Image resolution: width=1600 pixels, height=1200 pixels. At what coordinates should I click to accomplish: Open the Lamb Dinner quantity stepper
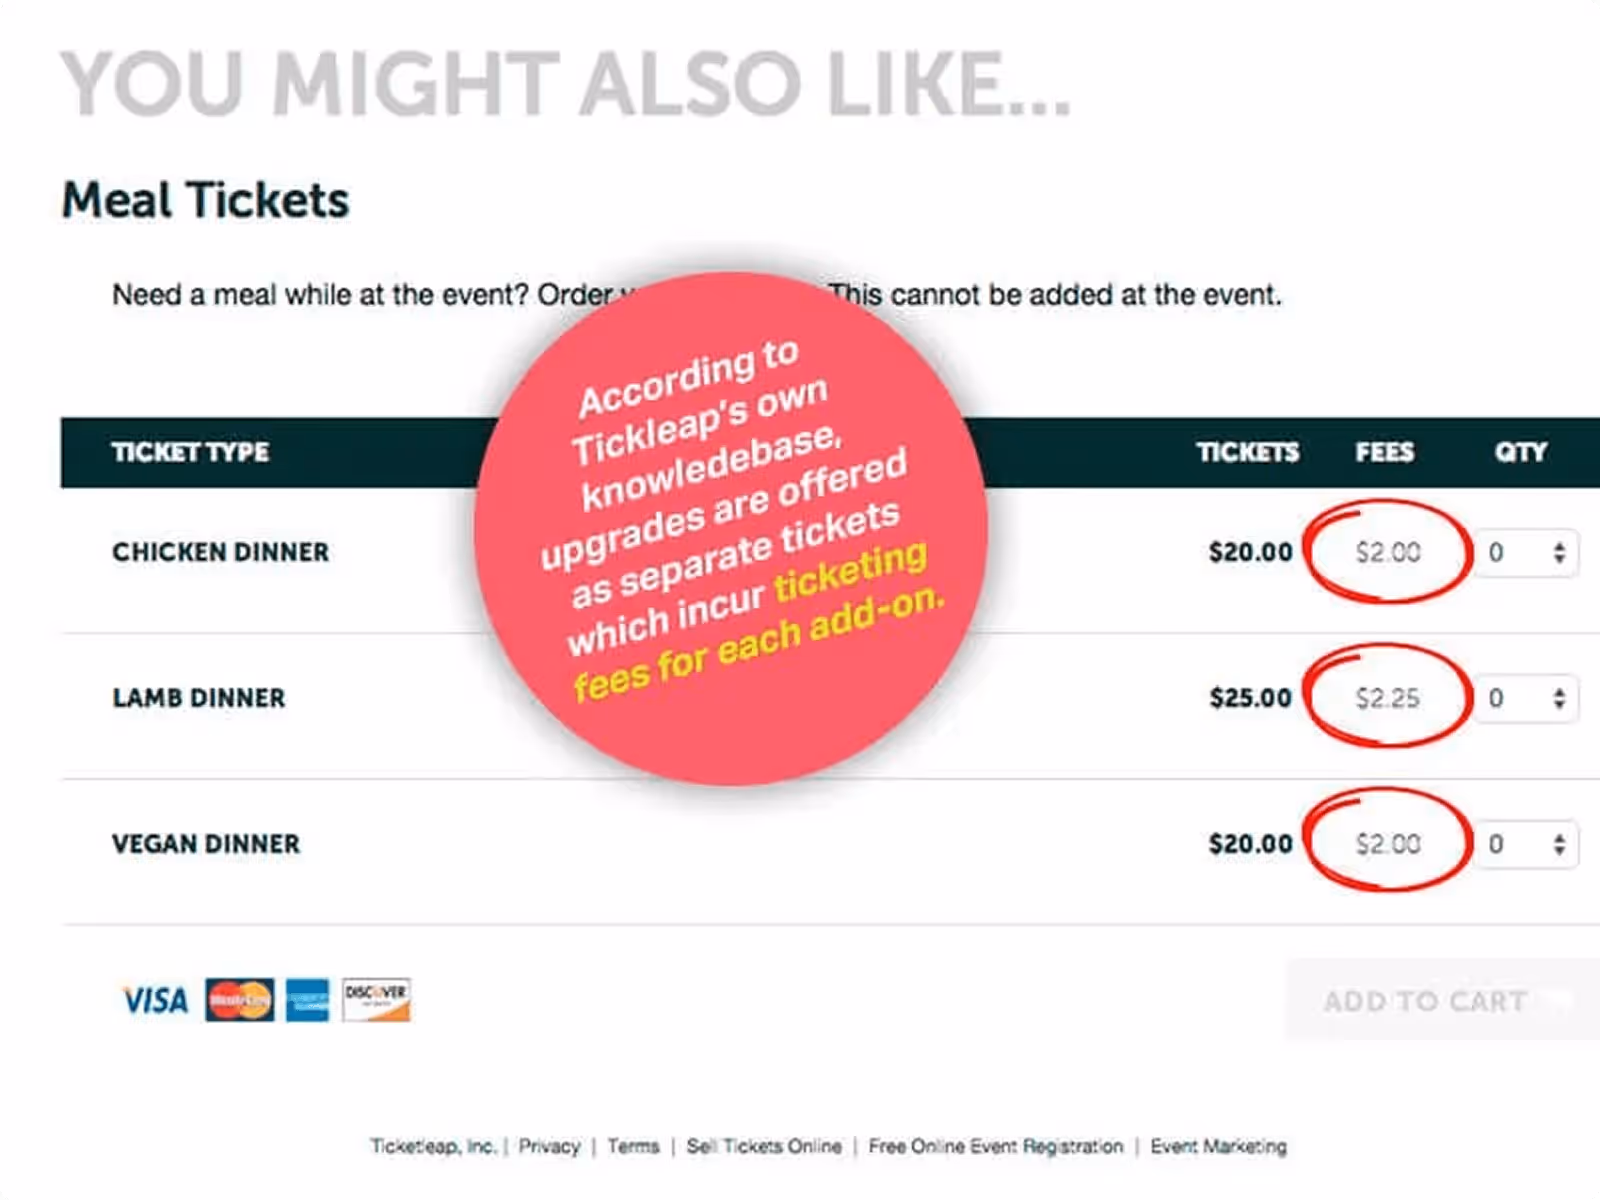tap(1558, 698)
